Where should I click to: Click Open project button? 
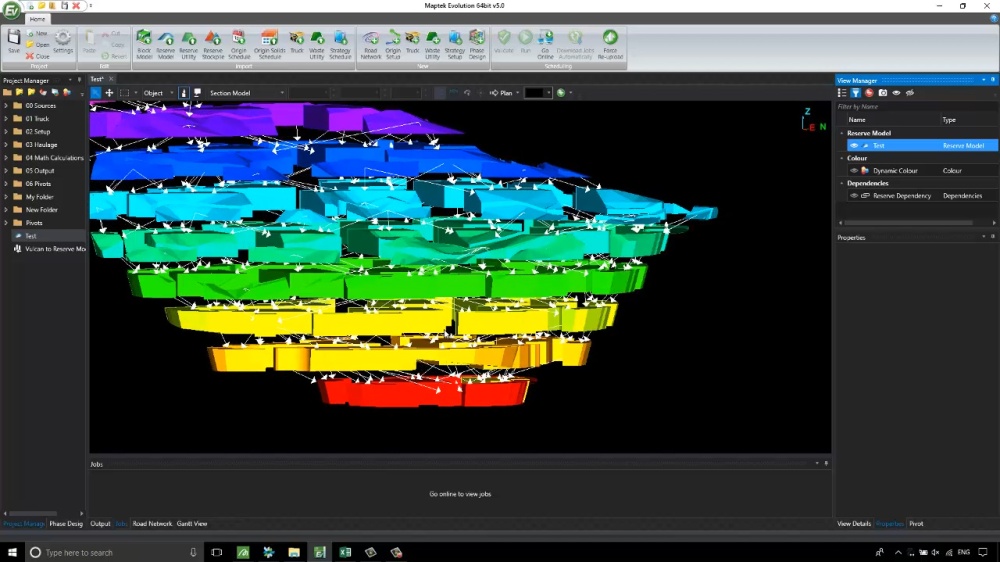point(38,45)
